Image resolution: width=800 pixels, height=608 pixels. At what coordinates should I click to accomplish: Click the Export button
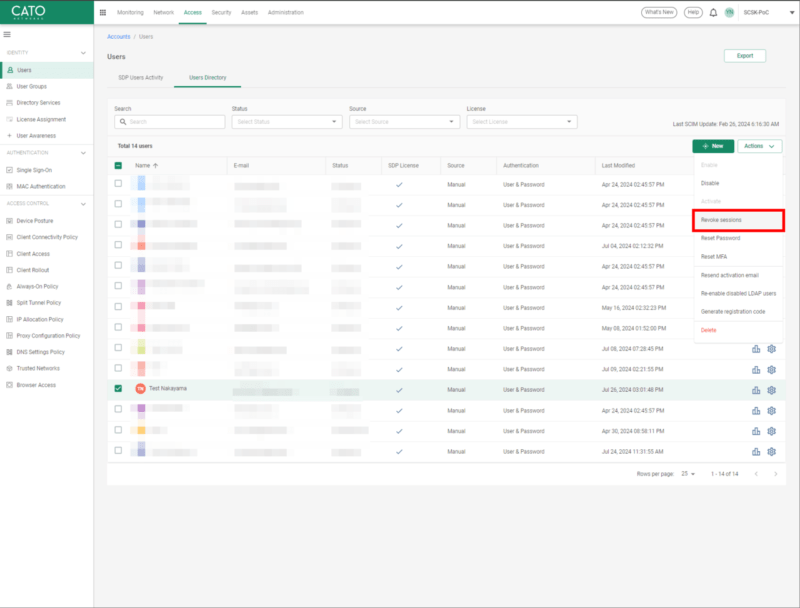744,56
